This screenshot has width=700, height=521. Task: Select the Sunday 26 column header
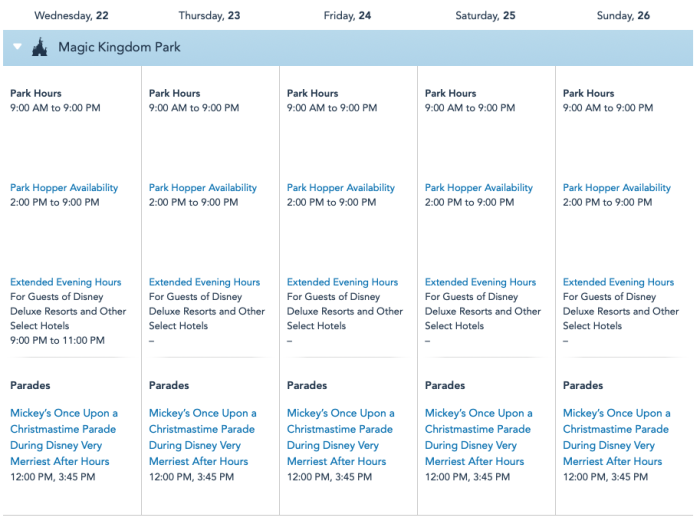pos(623,15)
